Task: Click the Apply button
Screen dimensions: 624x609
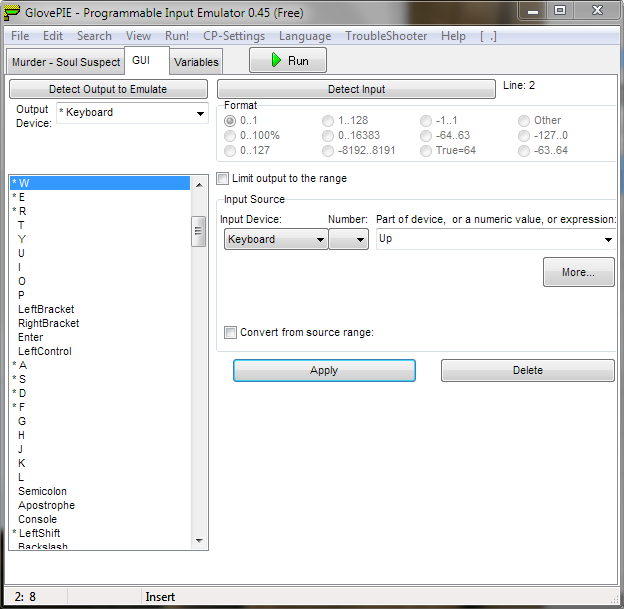Action: tap(324, 371)
